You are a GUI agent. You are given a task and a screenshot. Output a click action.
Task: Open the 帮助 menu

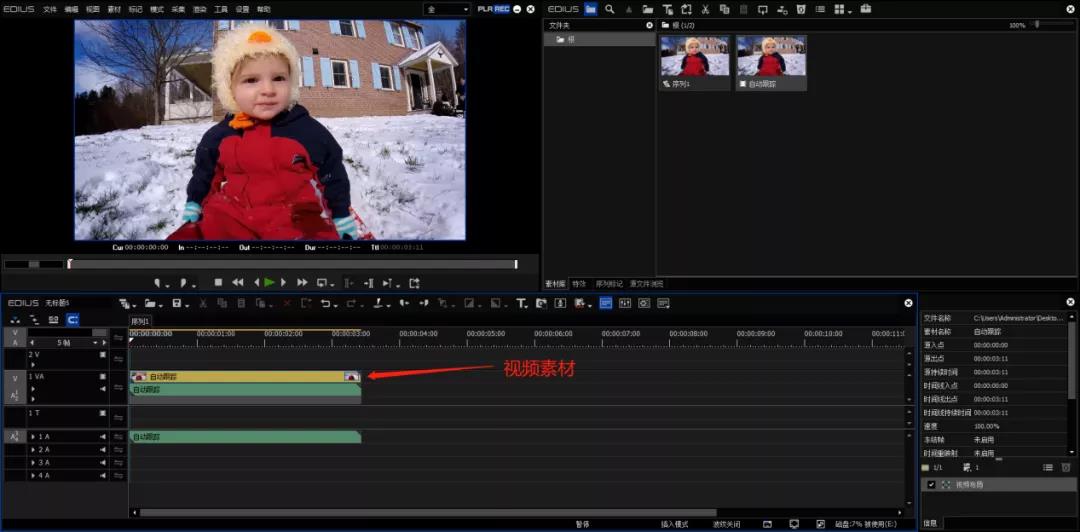click(x=263, y=10)
